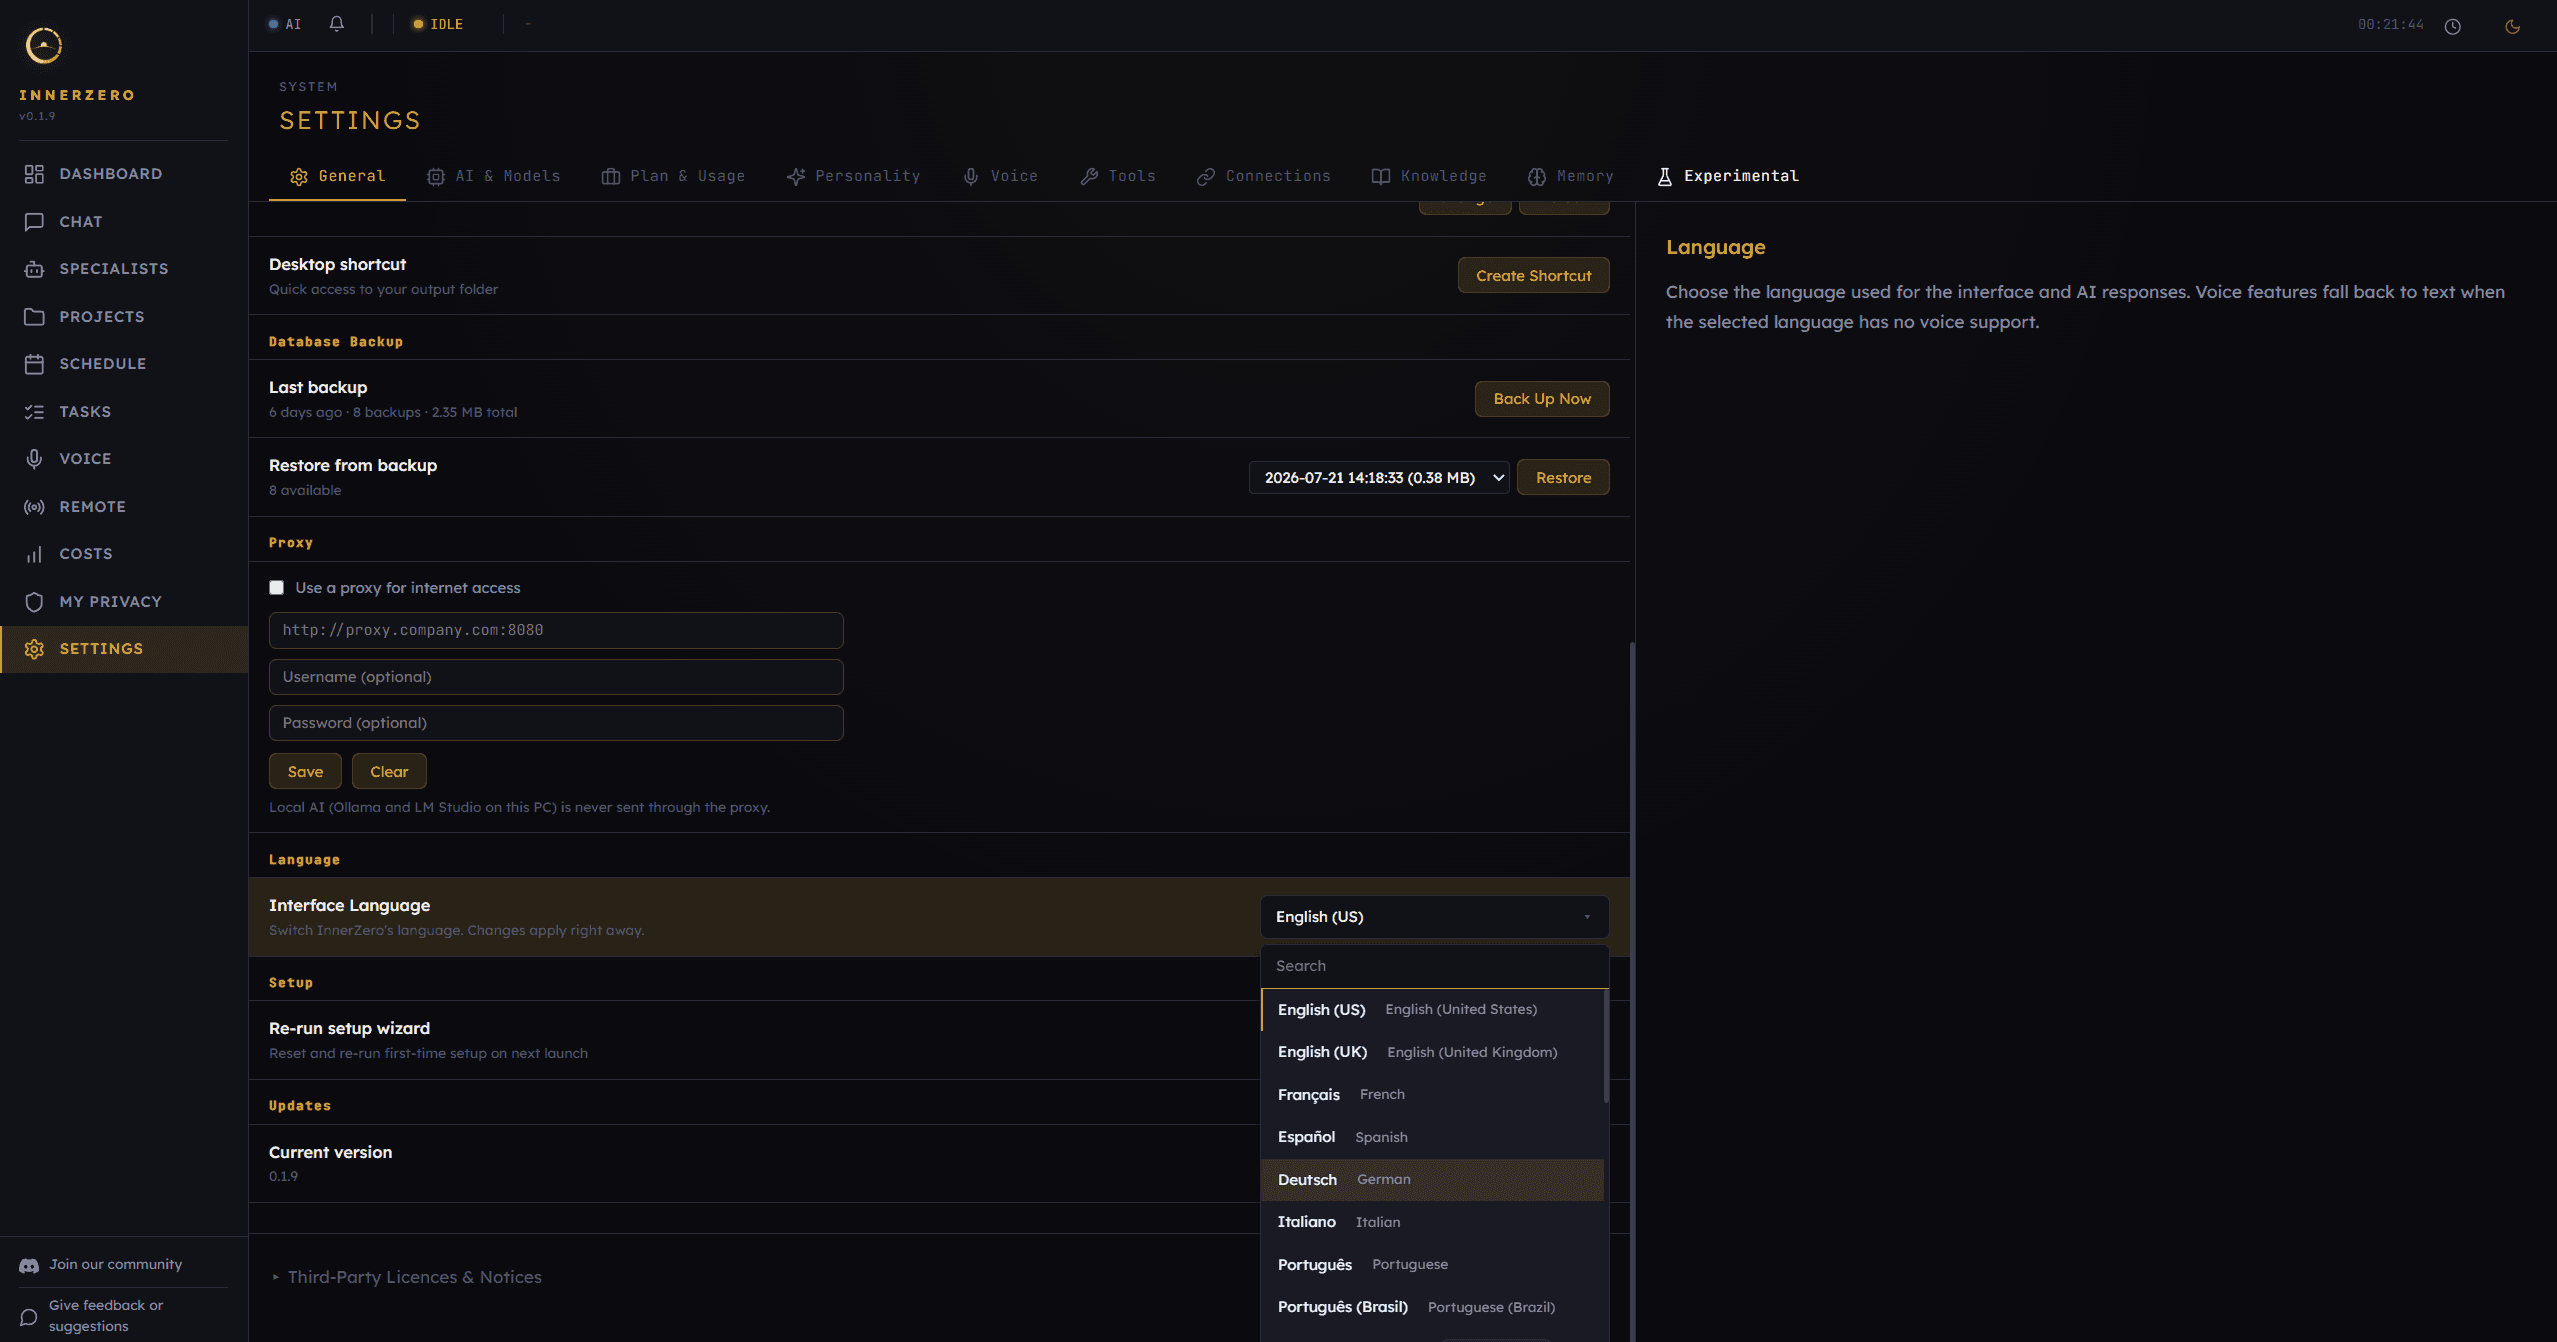Screen dimensions: 2557x1342
Task: Click the Settings gear sidebar icon
Action: tap(34, 649)
